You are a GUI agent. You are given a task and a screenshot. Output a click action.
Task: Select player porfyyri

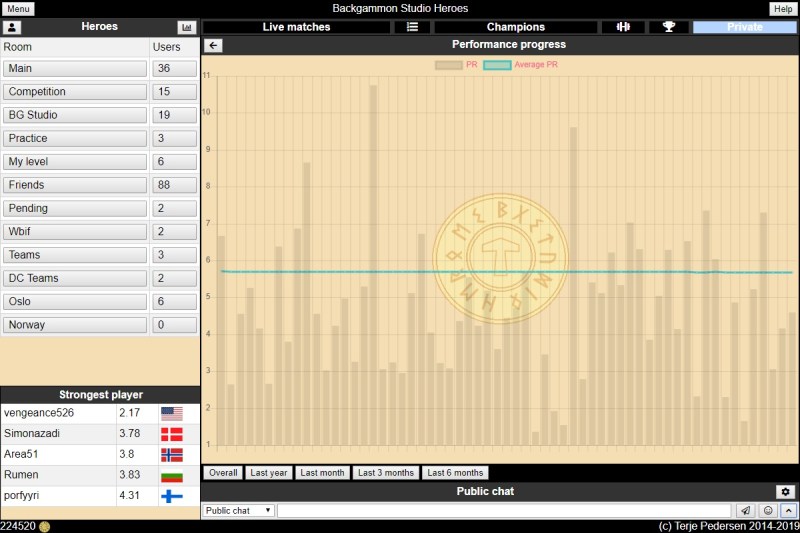coord(21,496)
